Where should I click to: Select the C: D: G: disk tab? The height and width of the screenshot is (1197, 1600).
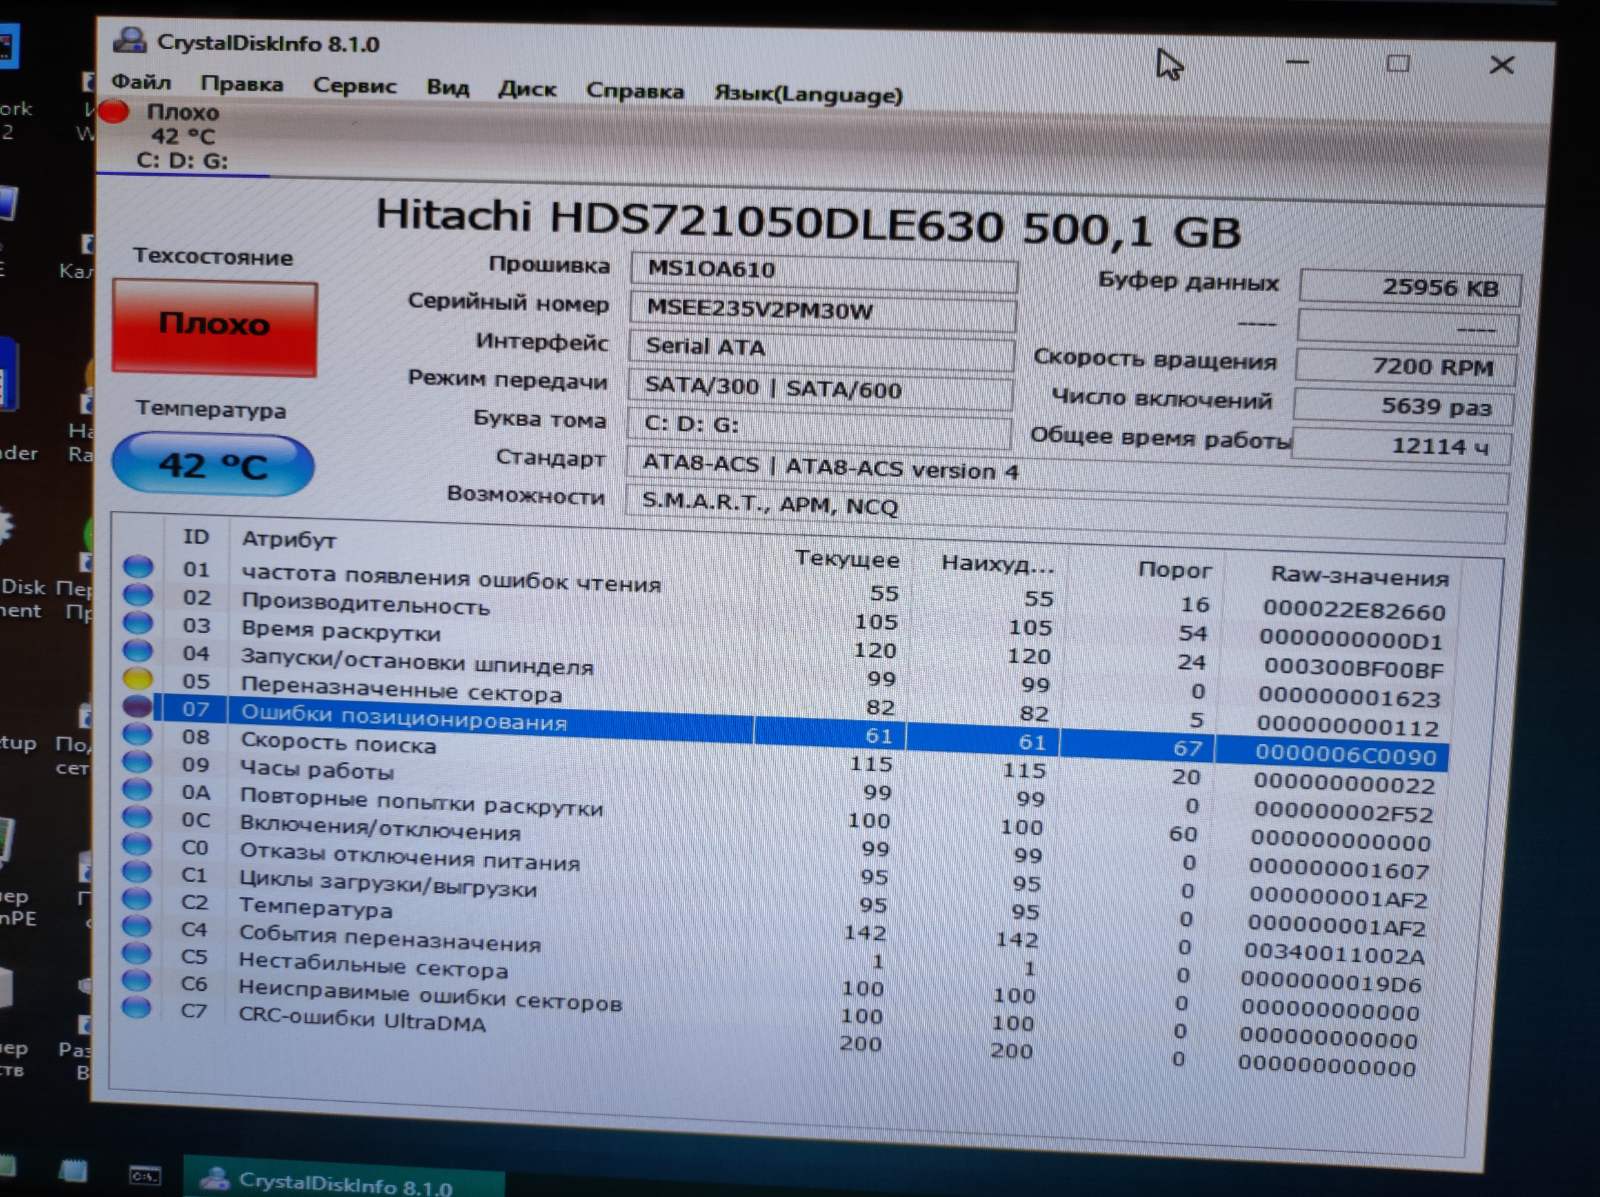pyautogui.click(x=182, y=137)
